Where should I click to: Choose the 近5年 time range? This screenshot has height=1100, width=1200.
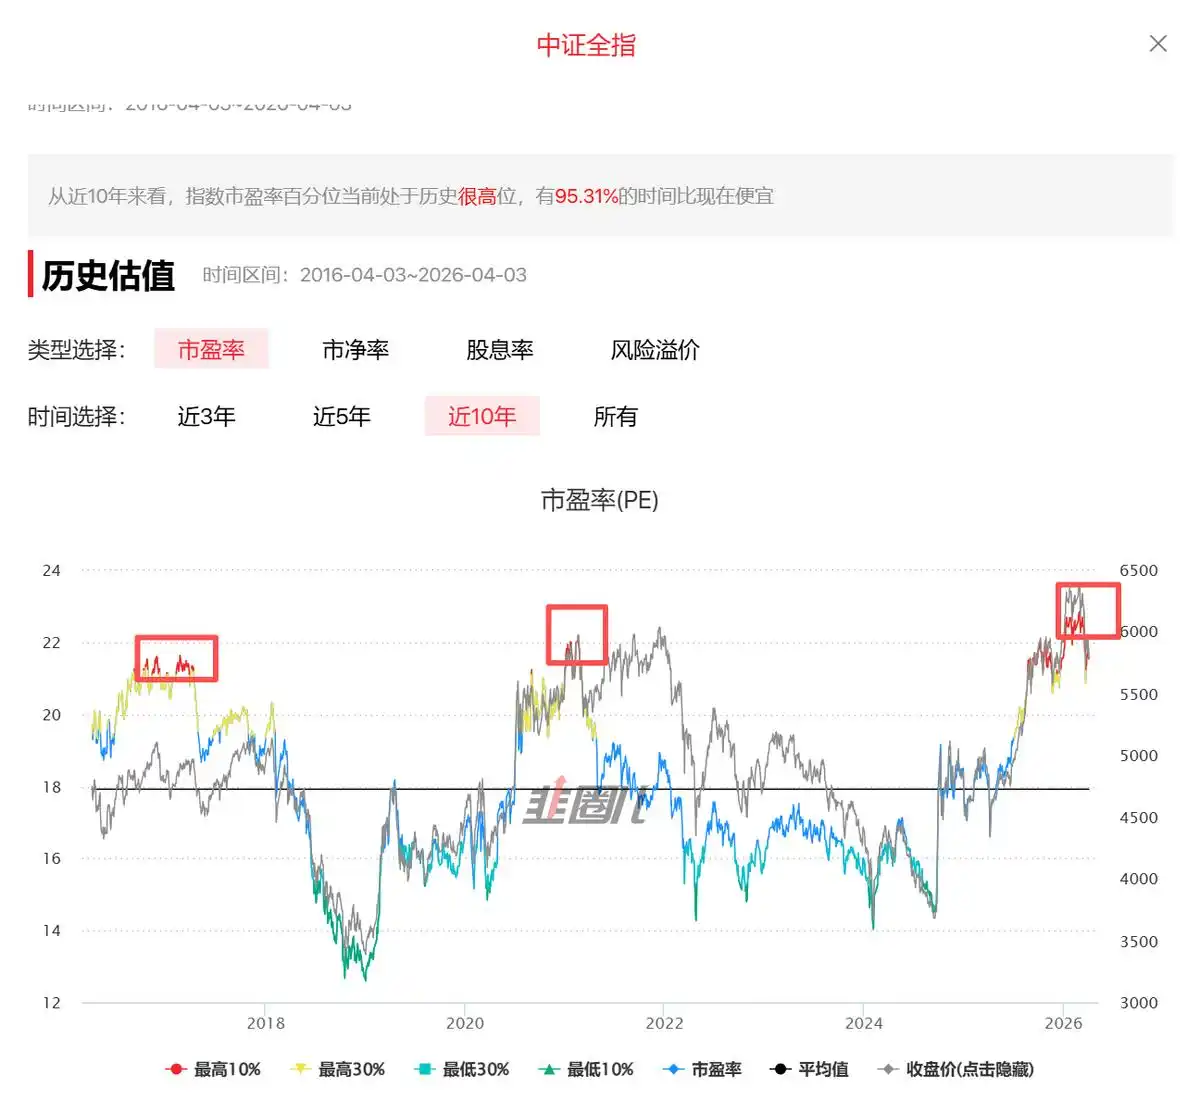tap(341, 416)
